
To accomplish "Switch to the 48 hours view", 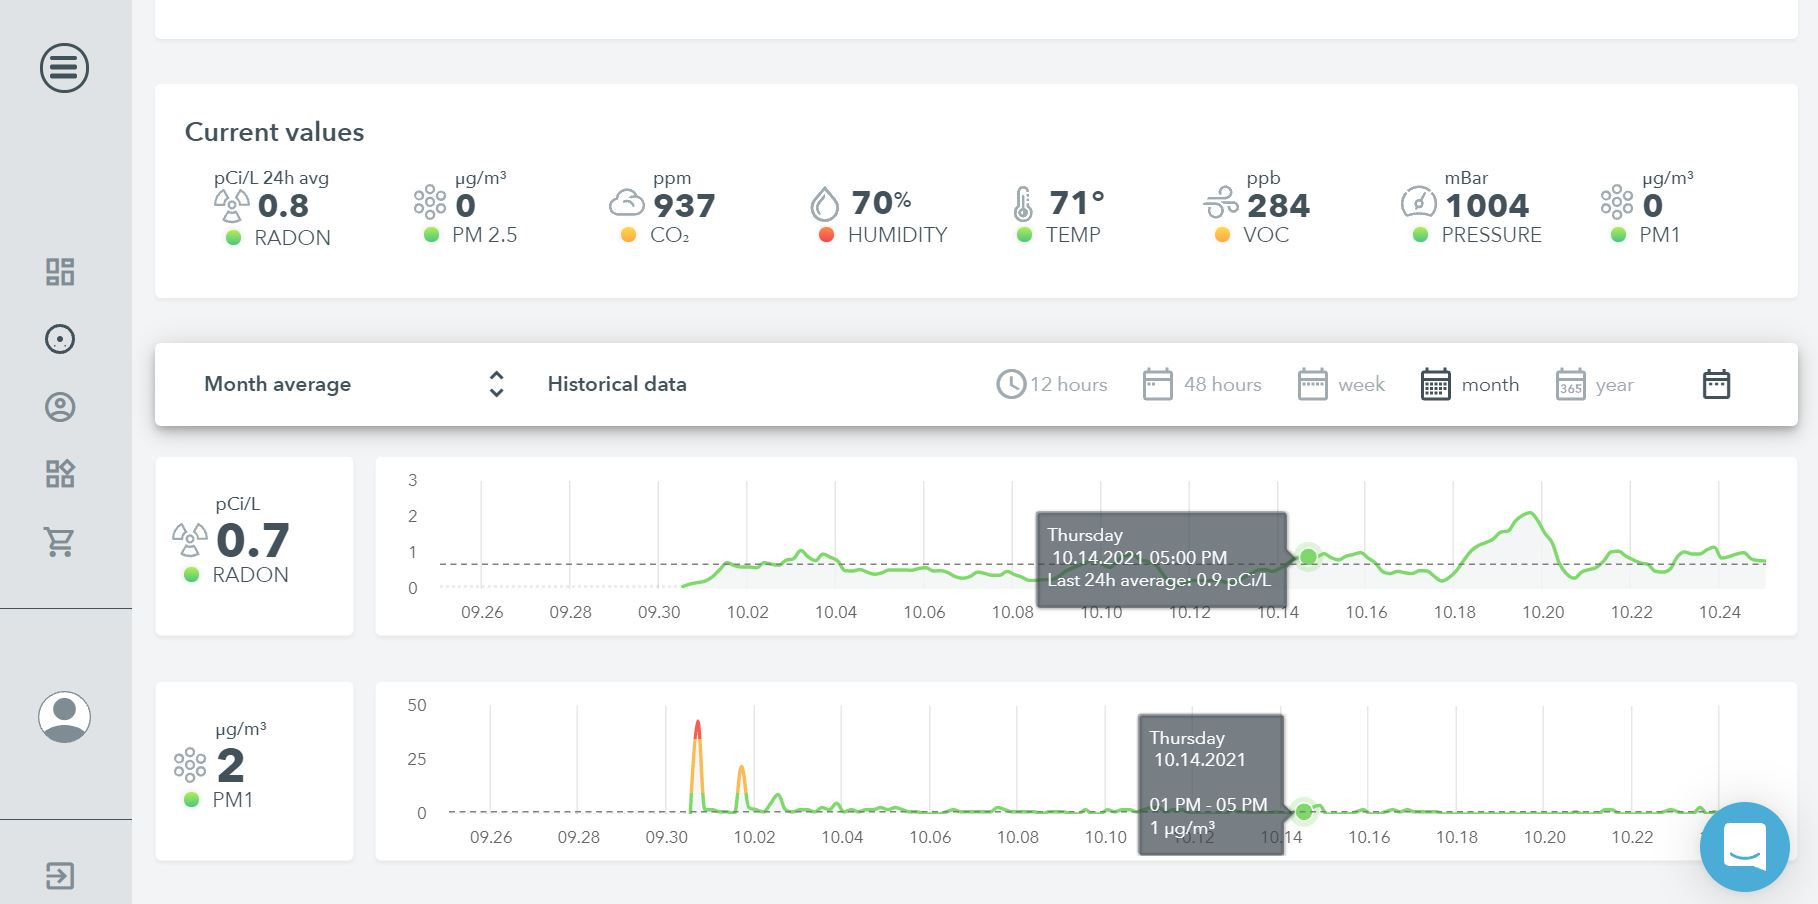I will [x=1203, y=384].
